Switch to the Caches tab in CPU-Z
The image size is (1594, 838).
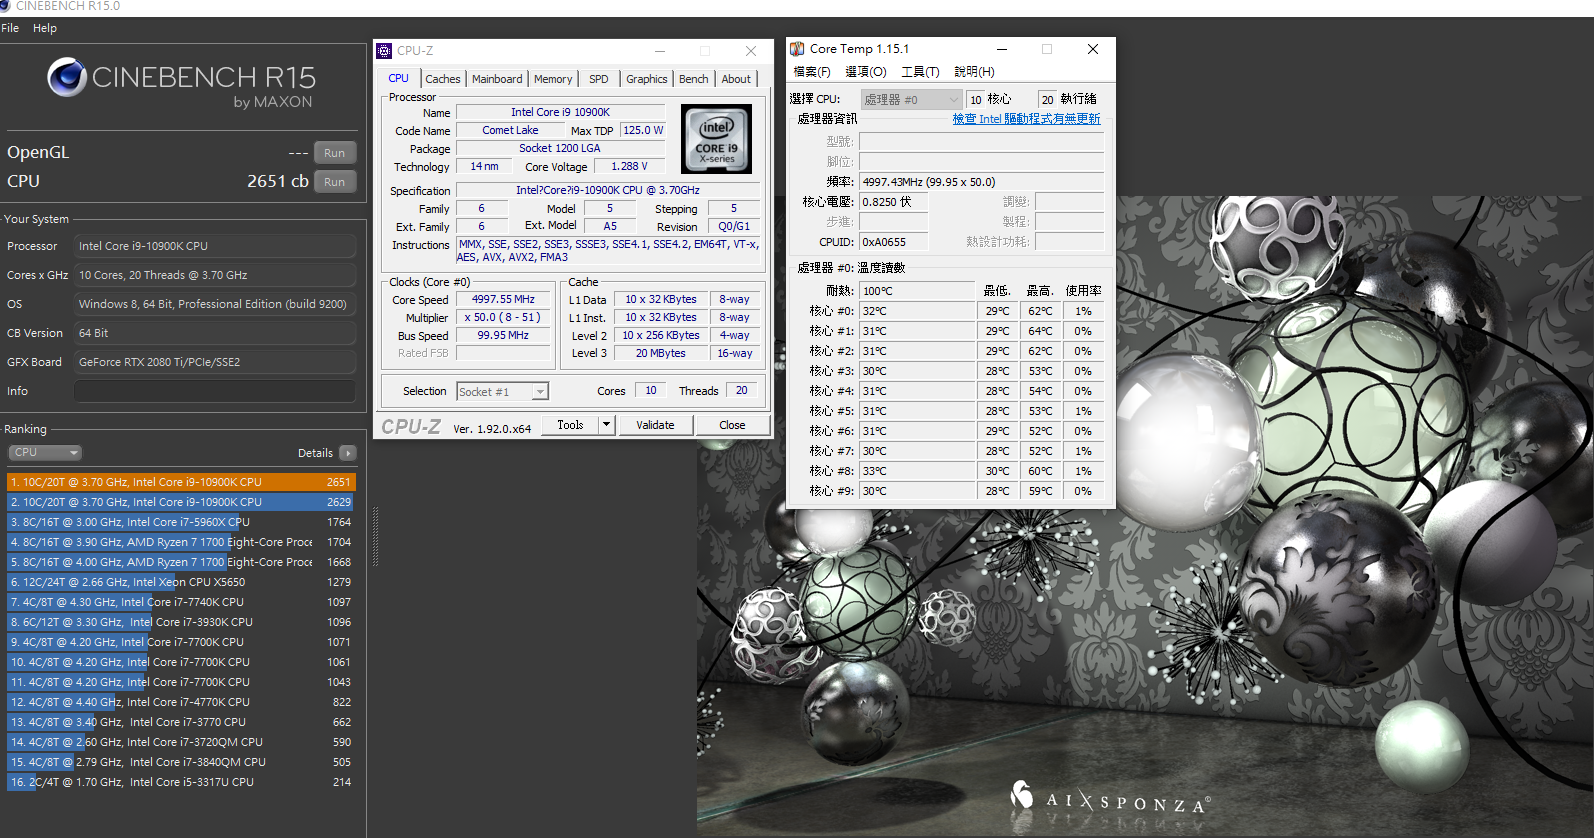[x=443, y=79]
